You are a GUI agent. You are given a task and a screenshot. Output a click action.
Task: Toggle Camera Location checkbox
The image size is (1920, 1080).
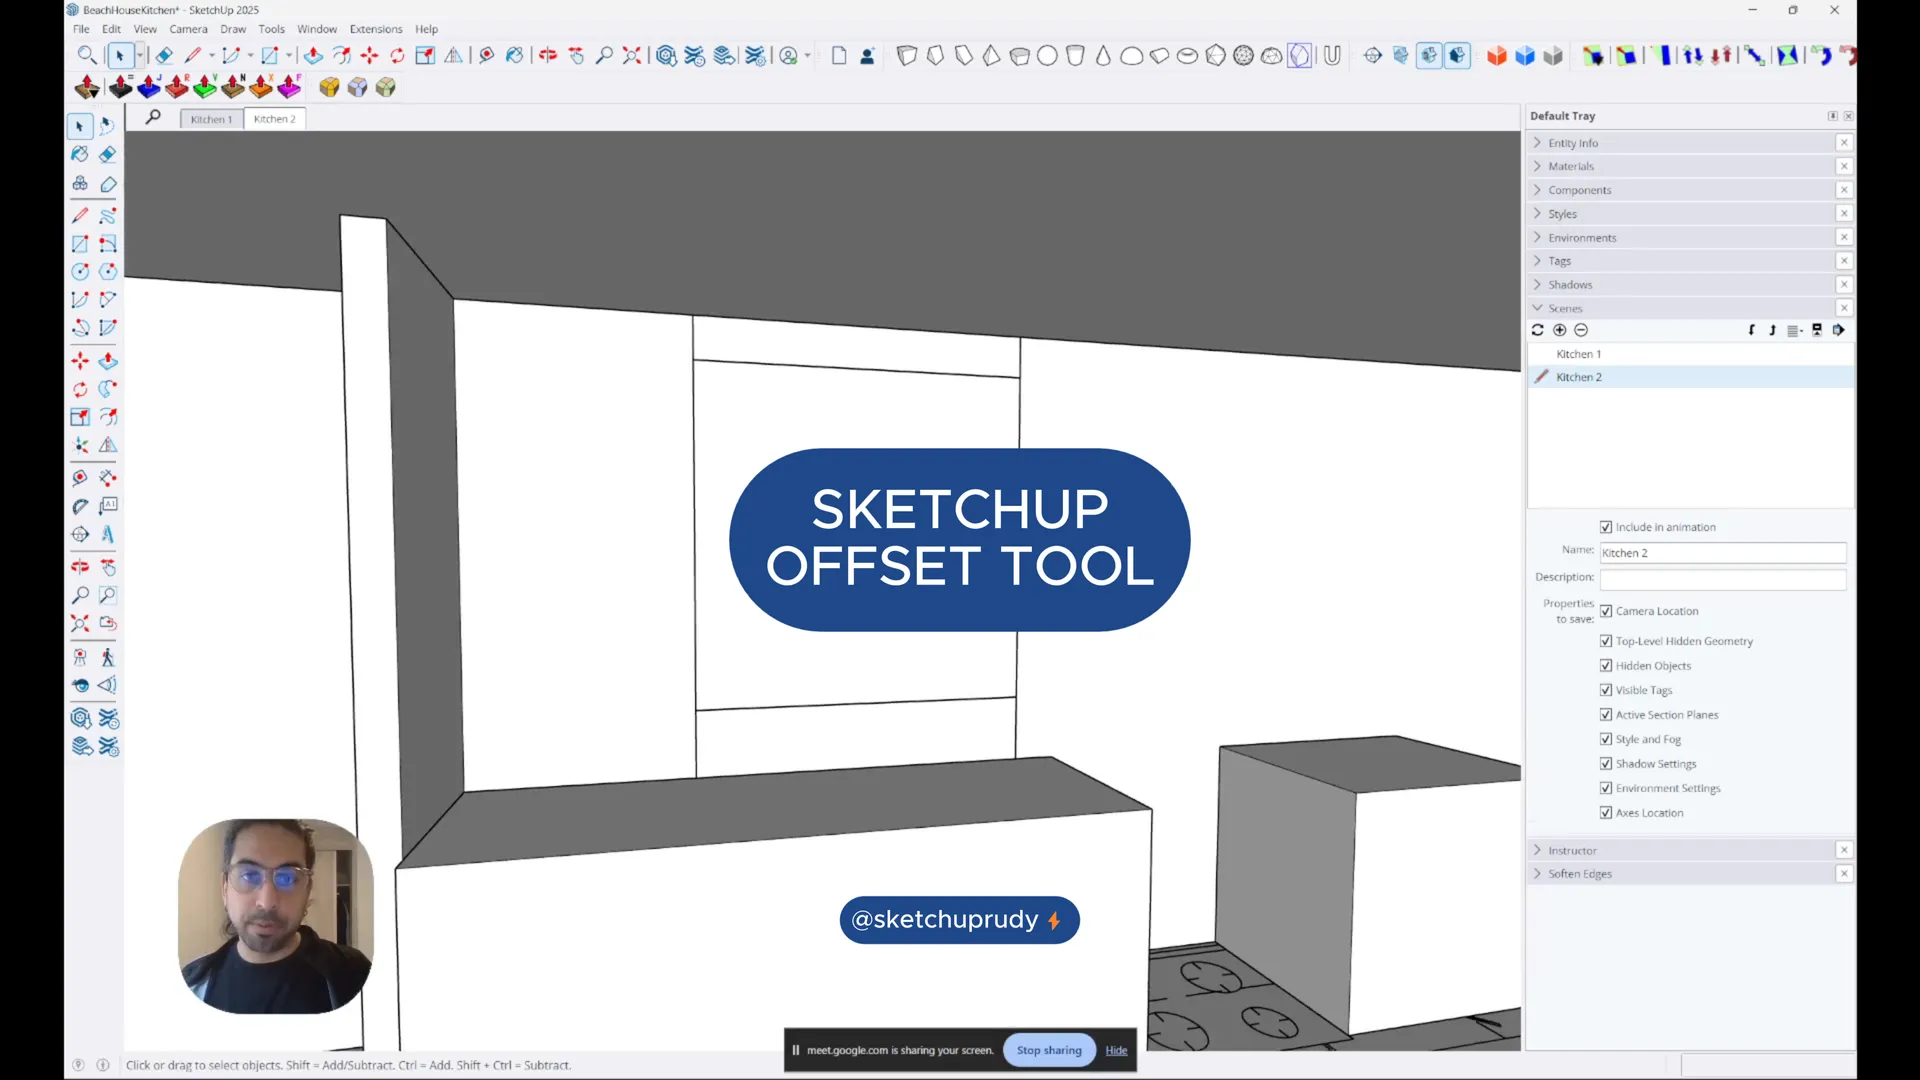coord(1606,611)
